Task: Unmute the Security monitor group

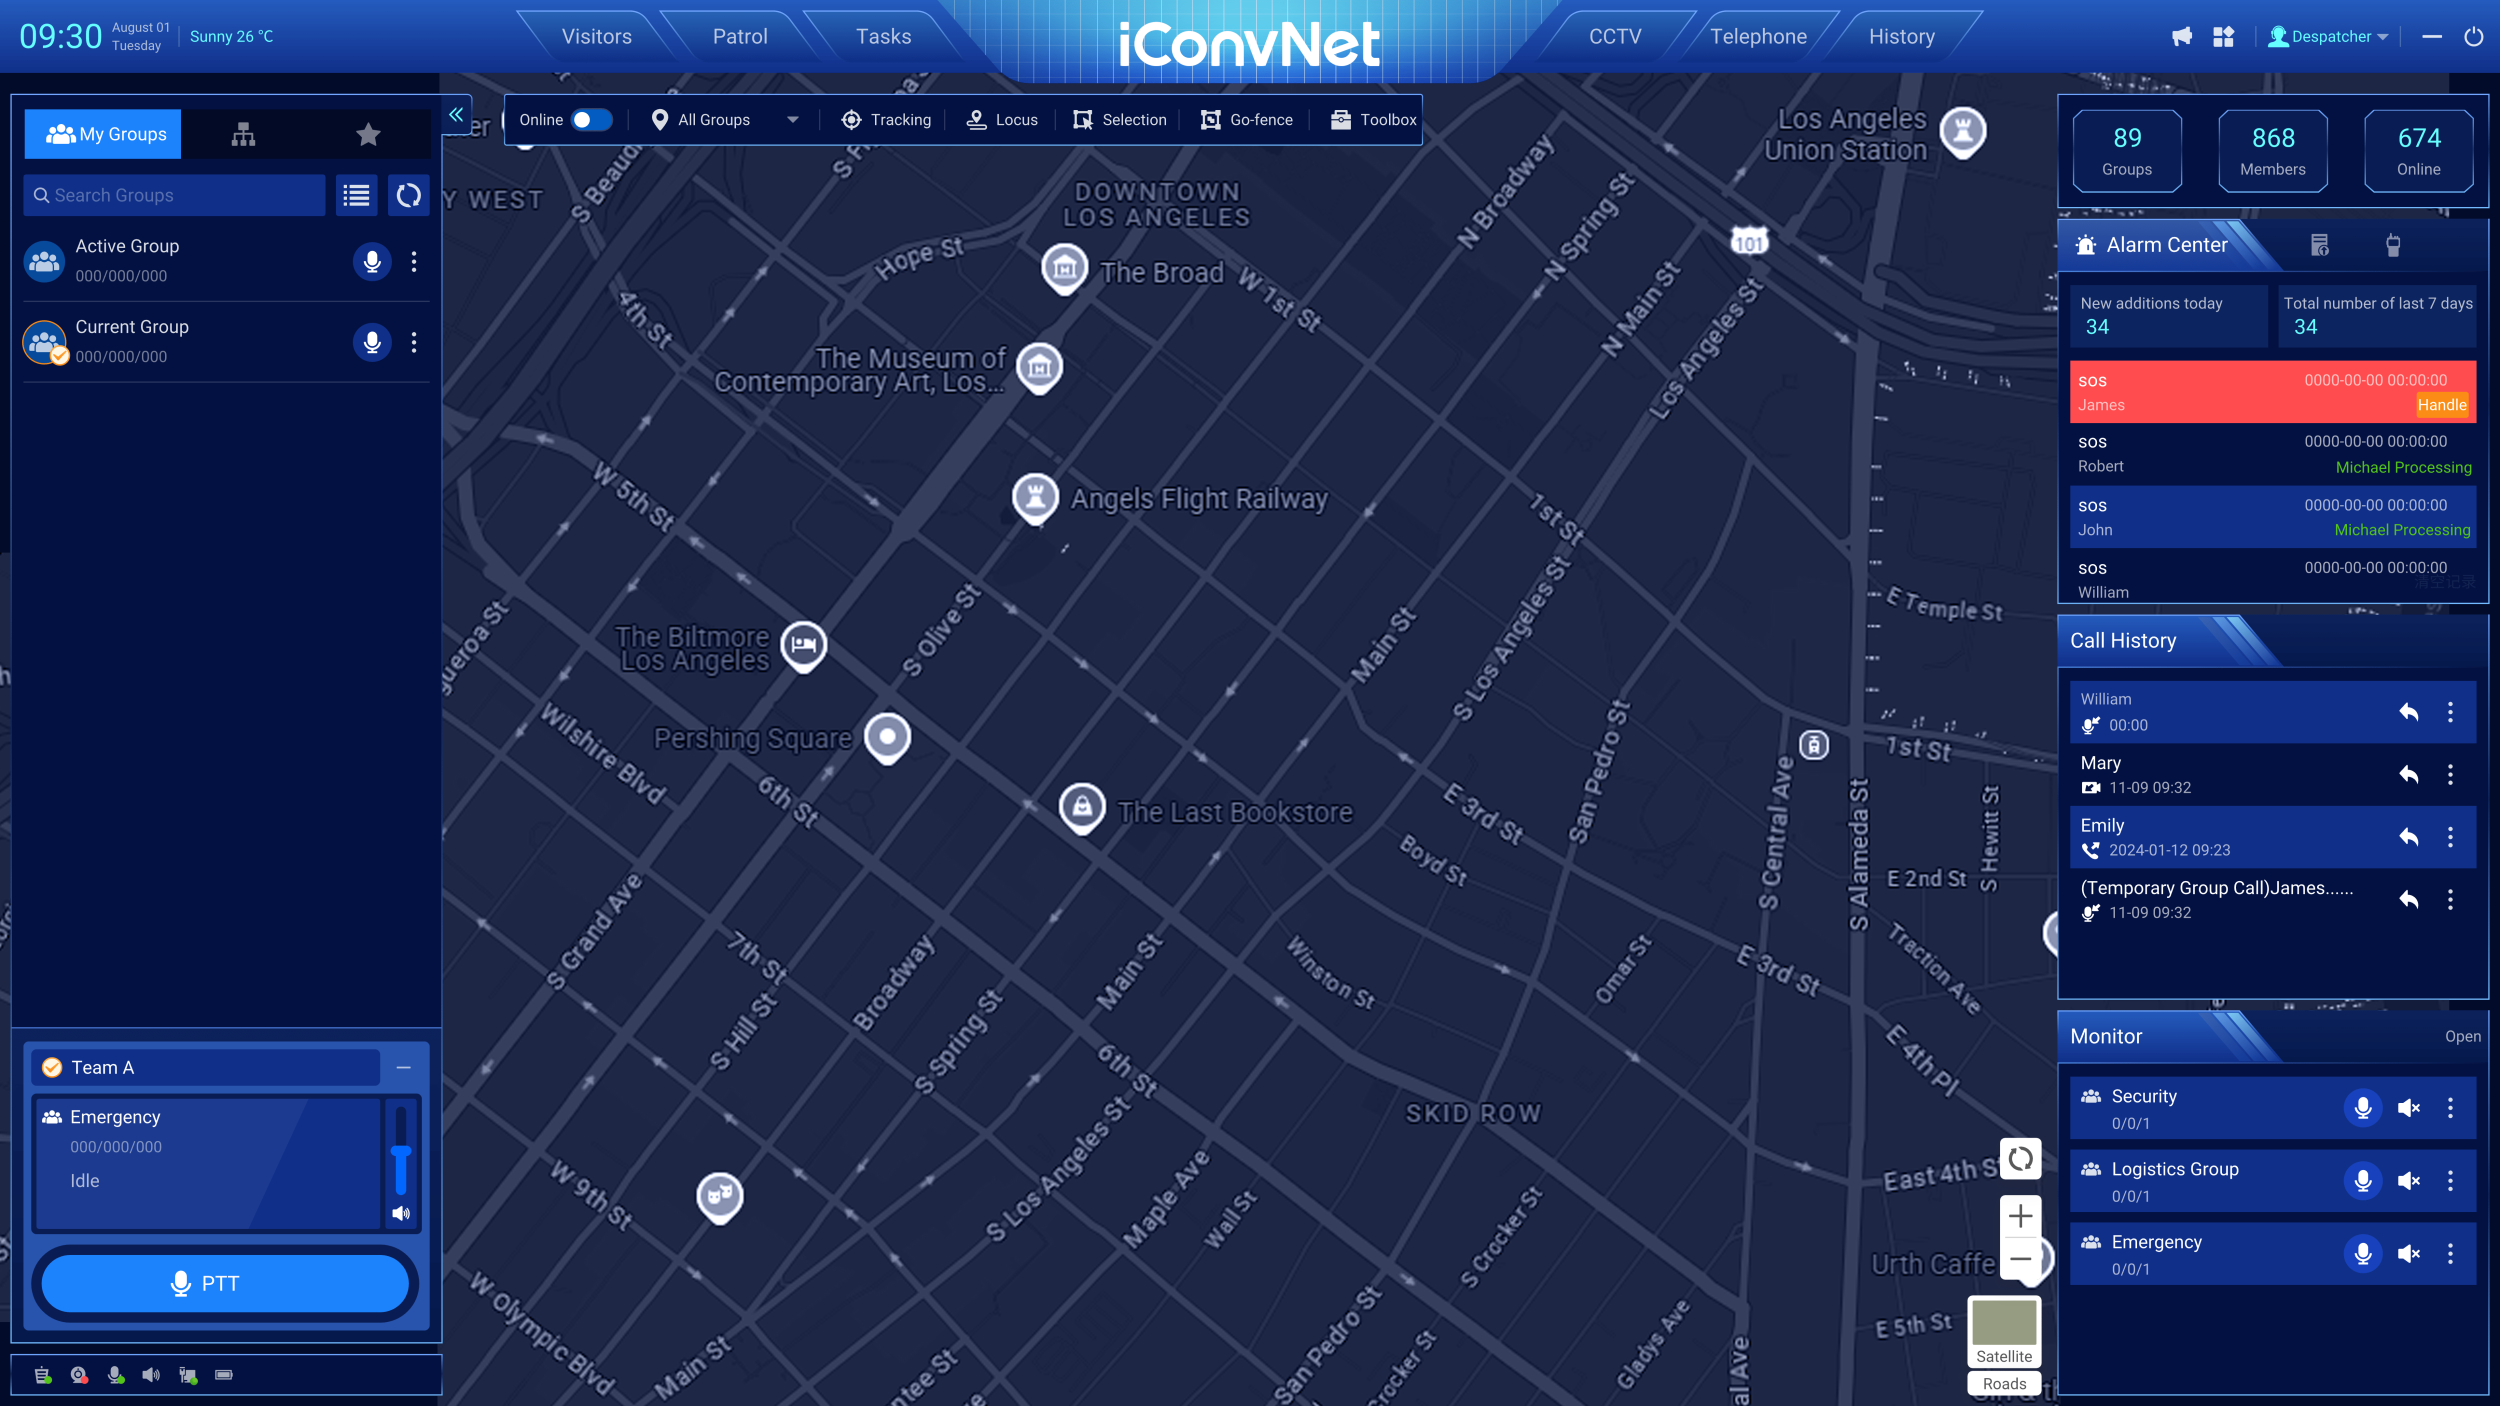Action: (x=2409, y=1108)
